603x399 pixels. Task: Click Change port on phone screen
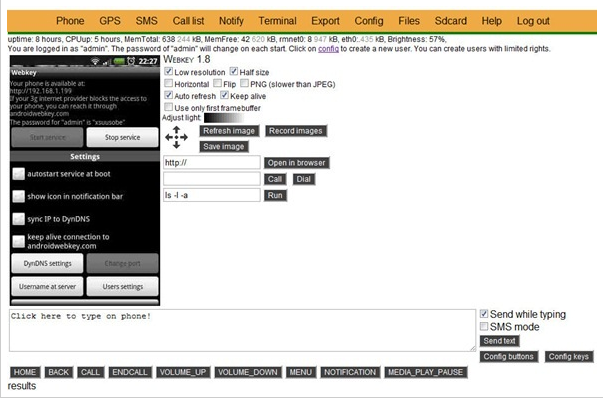pos(122,263)
